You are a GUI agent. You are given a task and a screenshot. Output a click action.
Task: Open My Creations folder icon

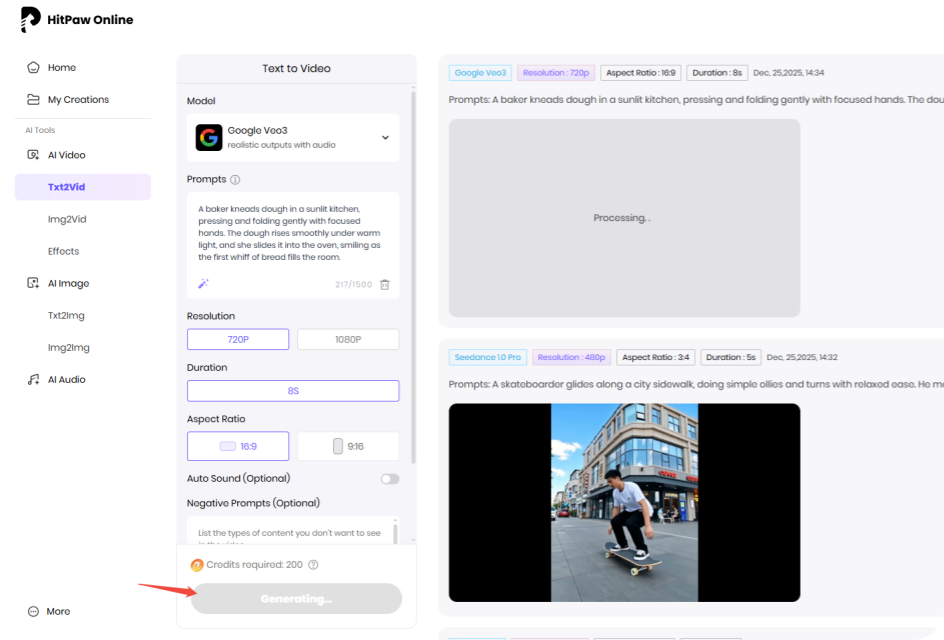[32, 99]
